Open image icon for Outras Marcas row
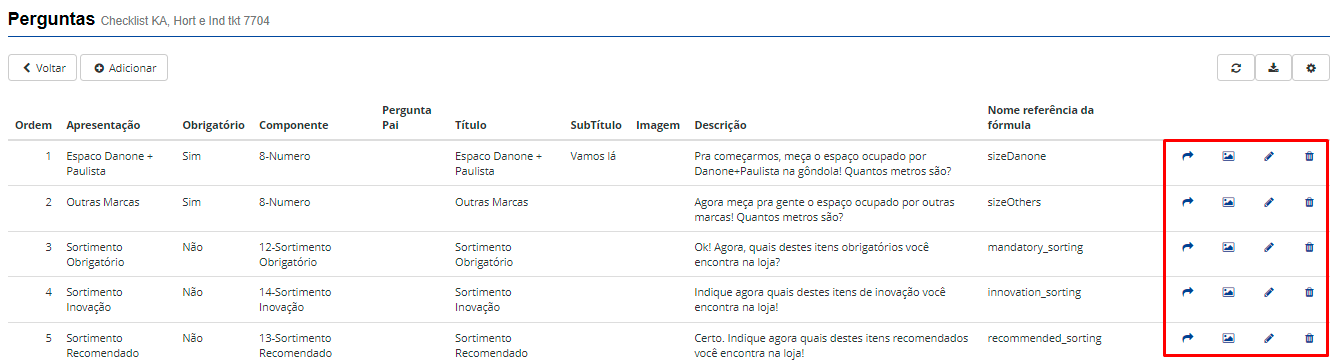Image resolution: width=1335 pixels, height=362 pixels. pos(1228,202)
